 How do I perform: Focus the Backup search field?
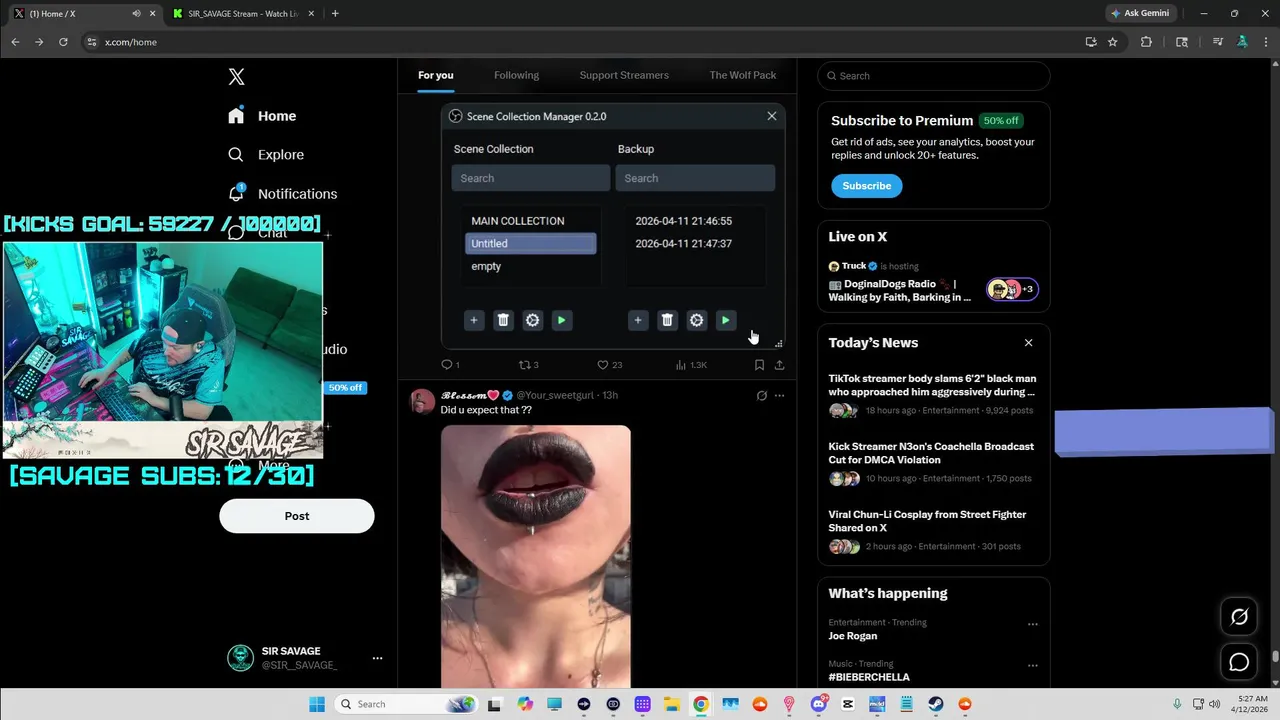(695, 178)
